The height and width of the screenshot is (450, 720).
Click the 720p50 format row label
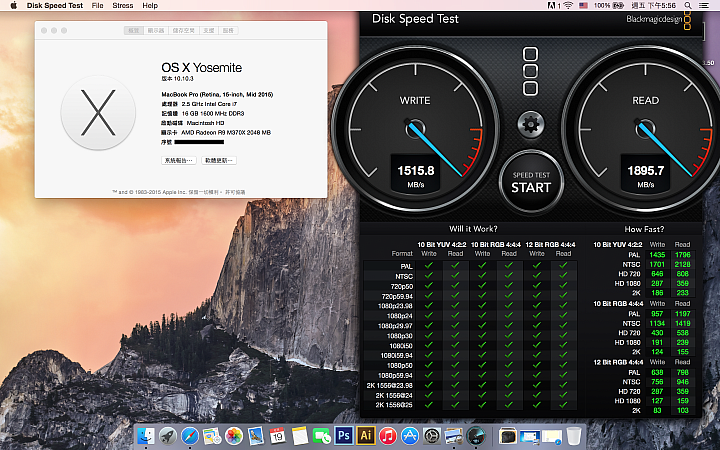(x=402, y=287)
